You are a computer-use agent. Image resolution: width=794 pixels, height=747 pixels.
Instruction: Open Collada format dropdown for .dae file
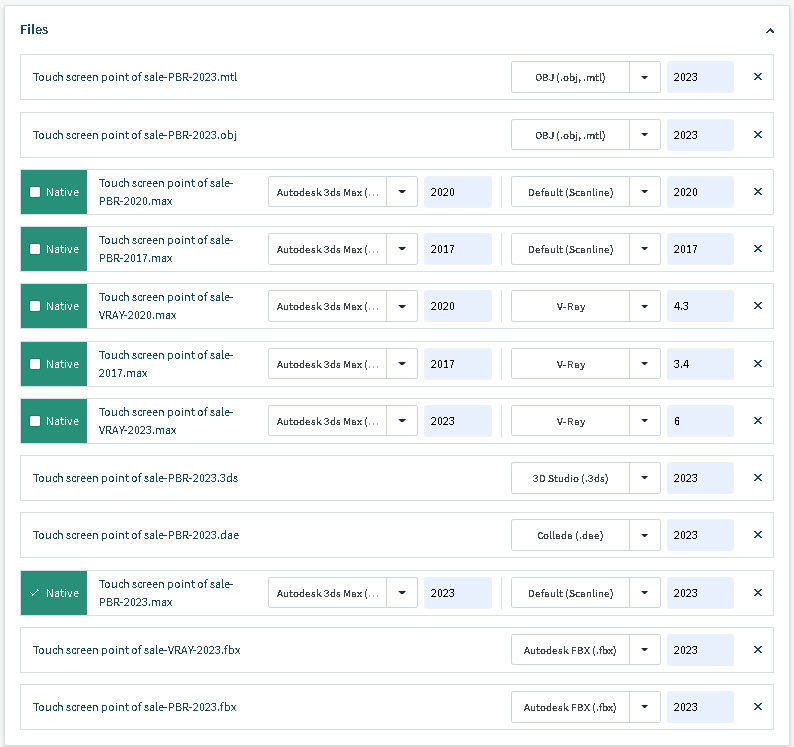click(644, 535)
